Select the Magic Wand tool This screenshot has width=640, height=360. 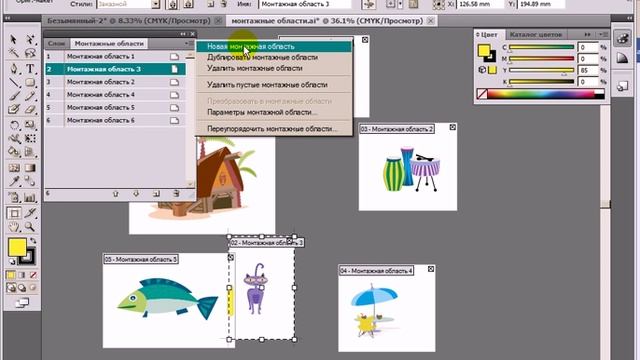[x=13, y=53]
